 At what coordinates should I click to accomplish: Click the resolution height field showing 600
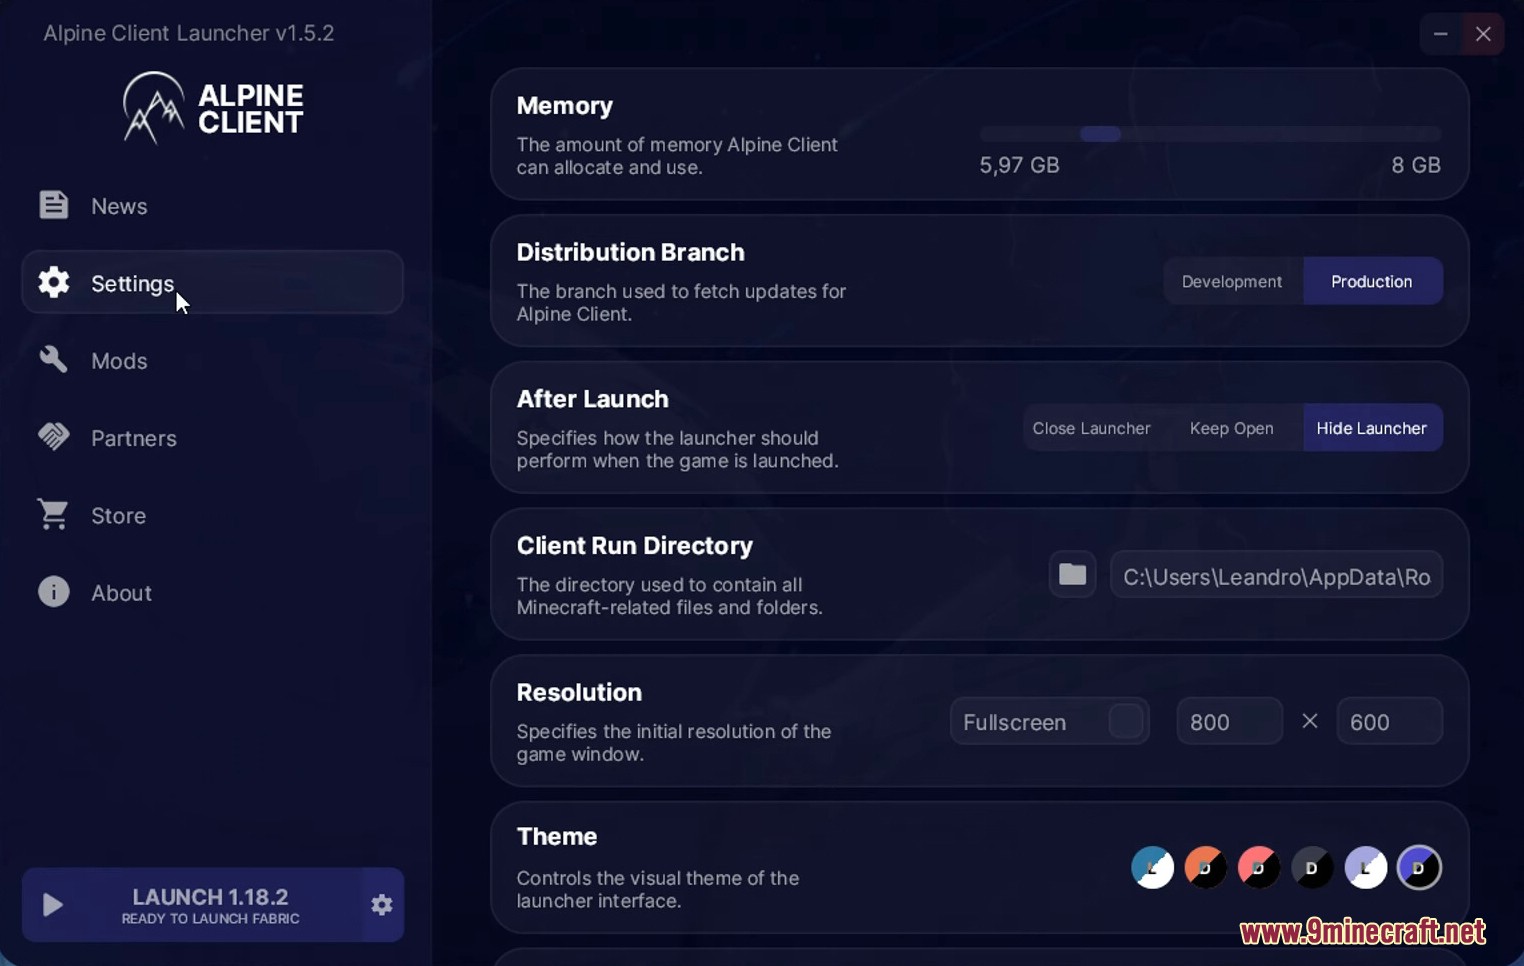(1389, 721)
